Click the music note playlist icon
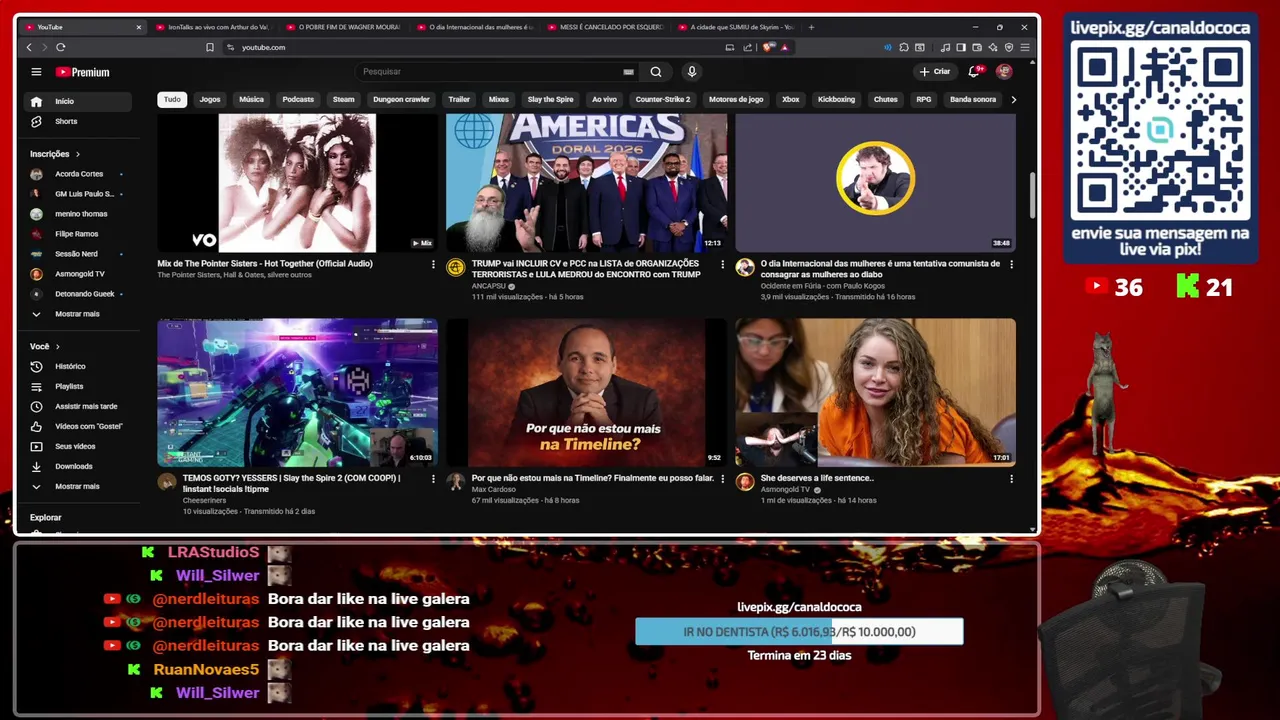Viewport: 1280px width, 720px height. [945, 47]
